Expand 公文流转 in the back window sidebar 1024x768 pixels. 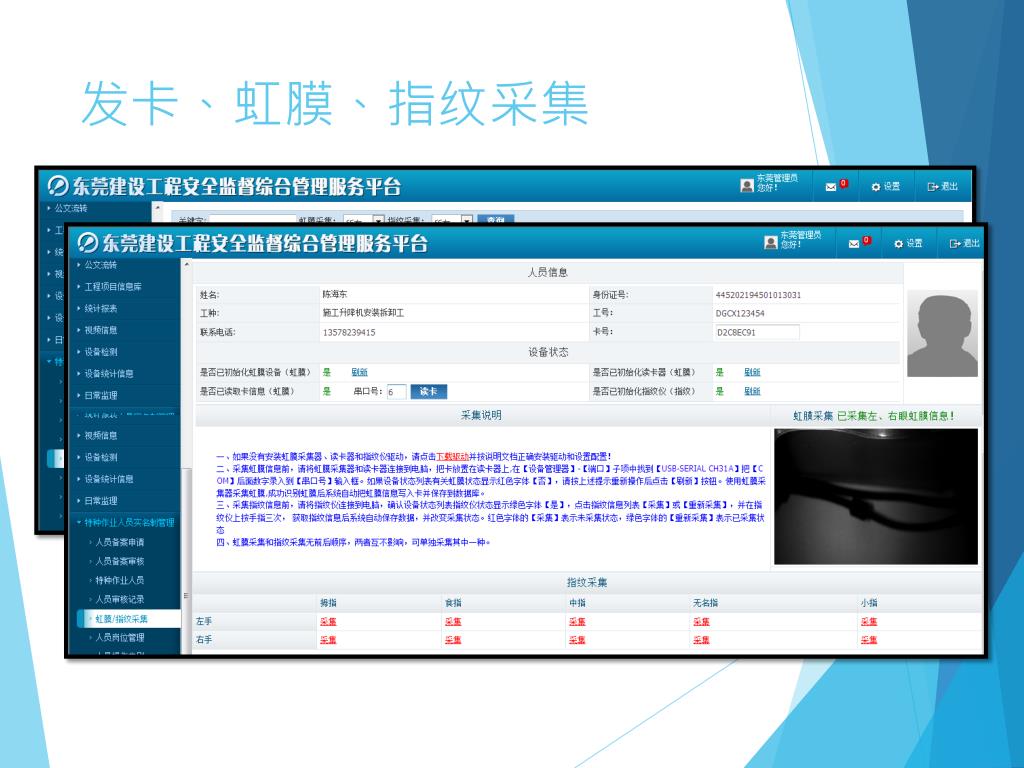click(x=71, y=208)
